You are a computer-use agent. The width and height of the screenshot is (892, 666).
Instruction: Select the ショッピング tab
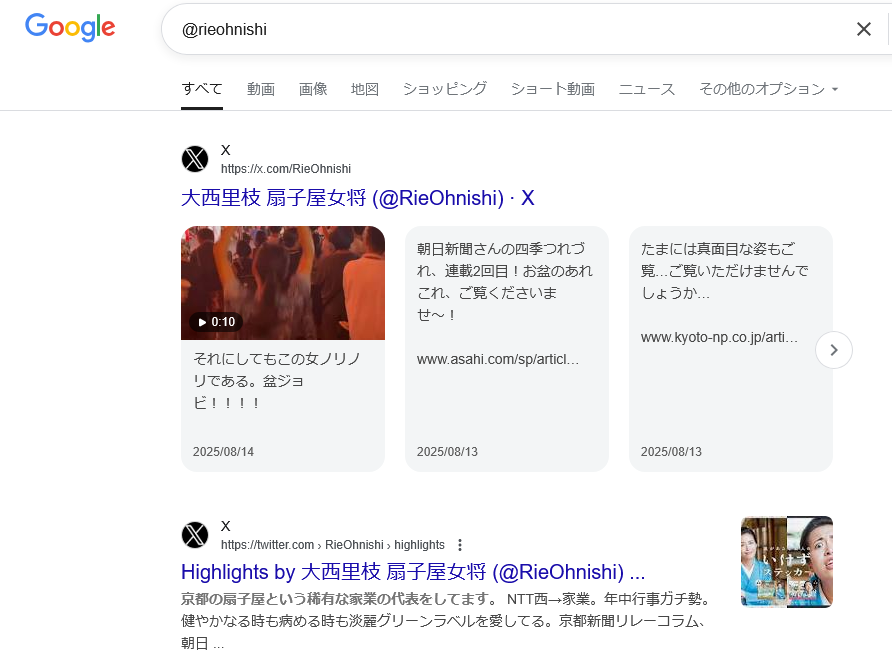point(445,89)
